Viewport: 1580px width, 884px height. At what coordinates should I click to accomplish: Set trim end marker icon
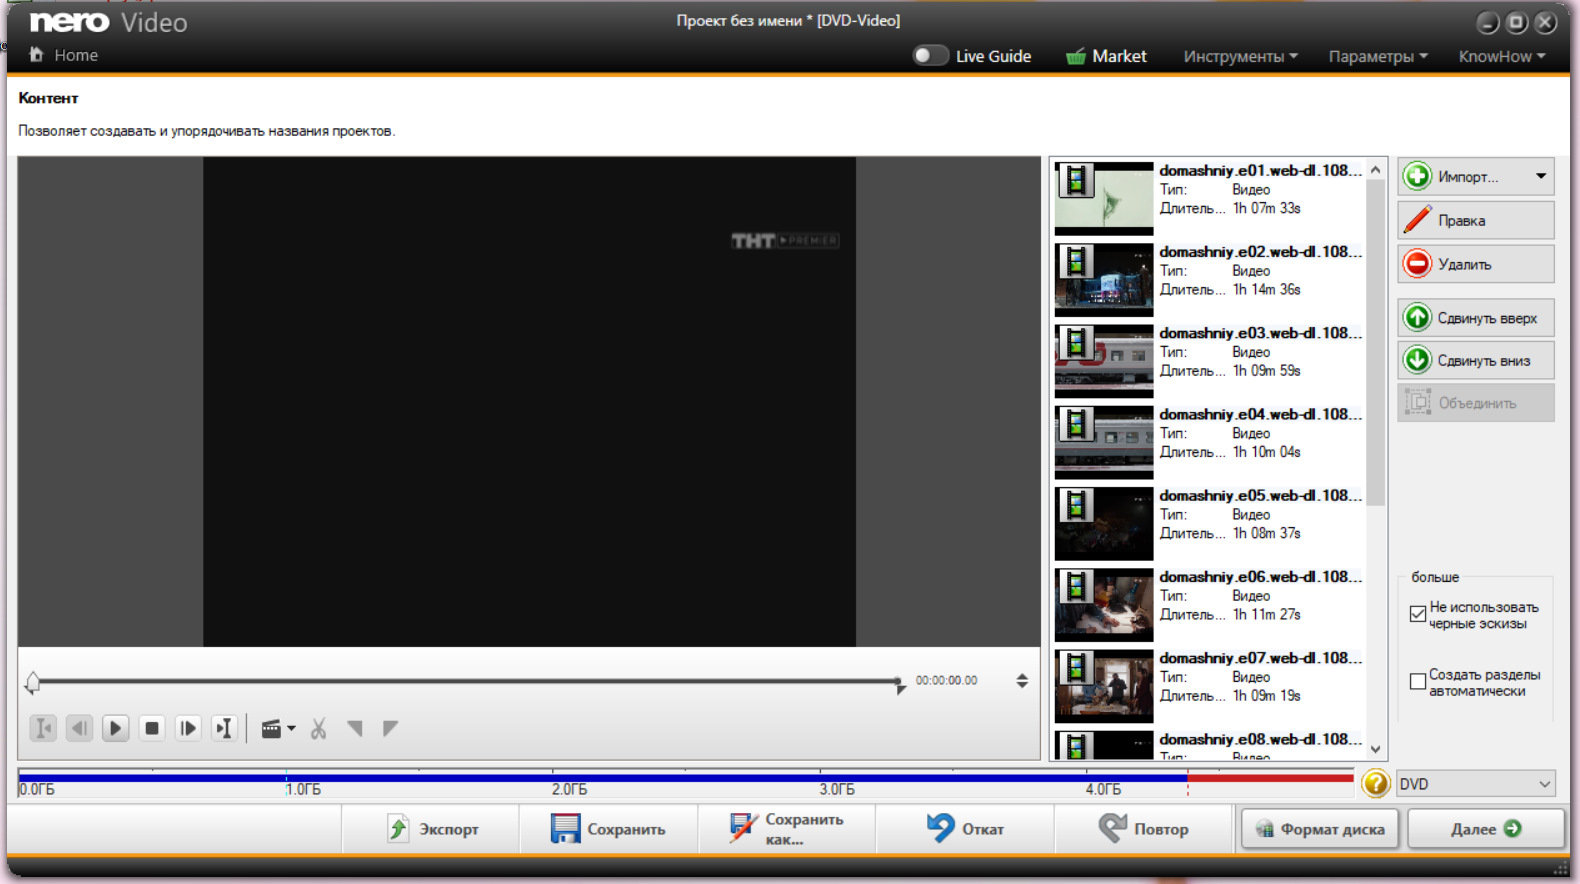point(390,728)
